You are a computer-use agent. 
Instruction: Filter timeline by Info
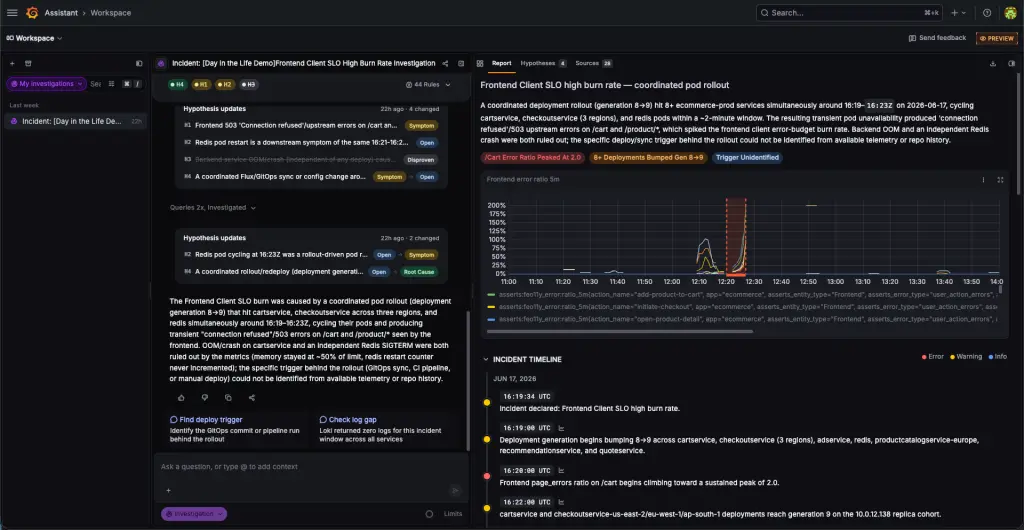click(x=997, y=357)
